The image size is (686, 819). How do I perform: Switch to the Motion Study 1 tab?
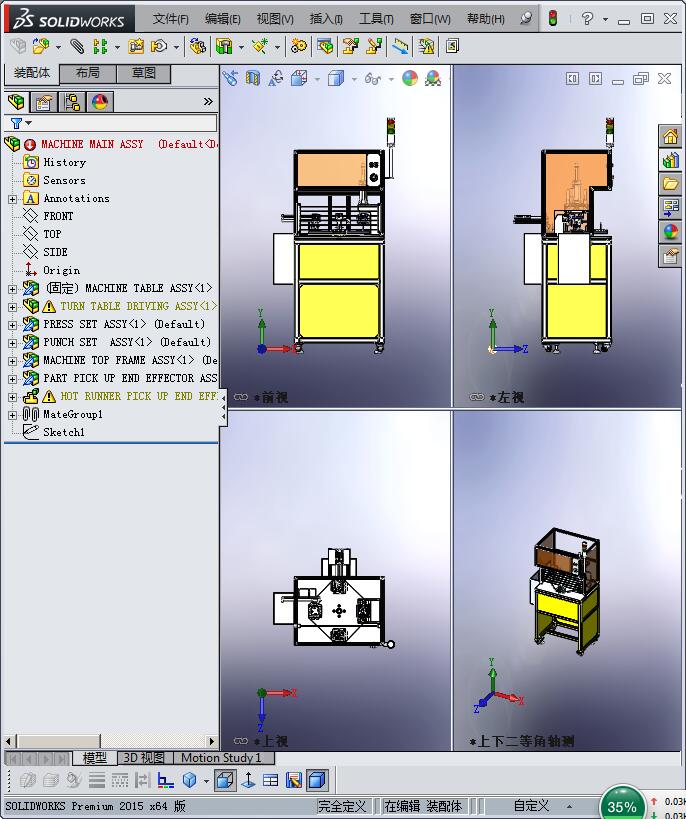coord(221,758)
